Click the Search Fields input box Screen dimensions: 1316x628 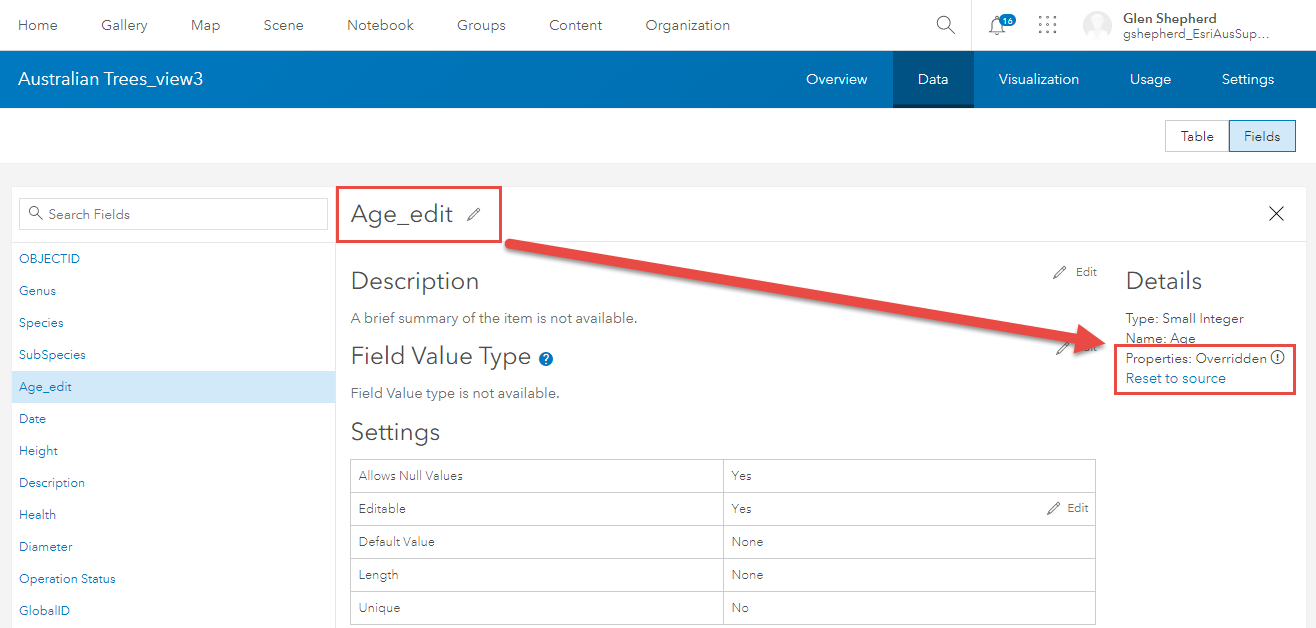172,214
